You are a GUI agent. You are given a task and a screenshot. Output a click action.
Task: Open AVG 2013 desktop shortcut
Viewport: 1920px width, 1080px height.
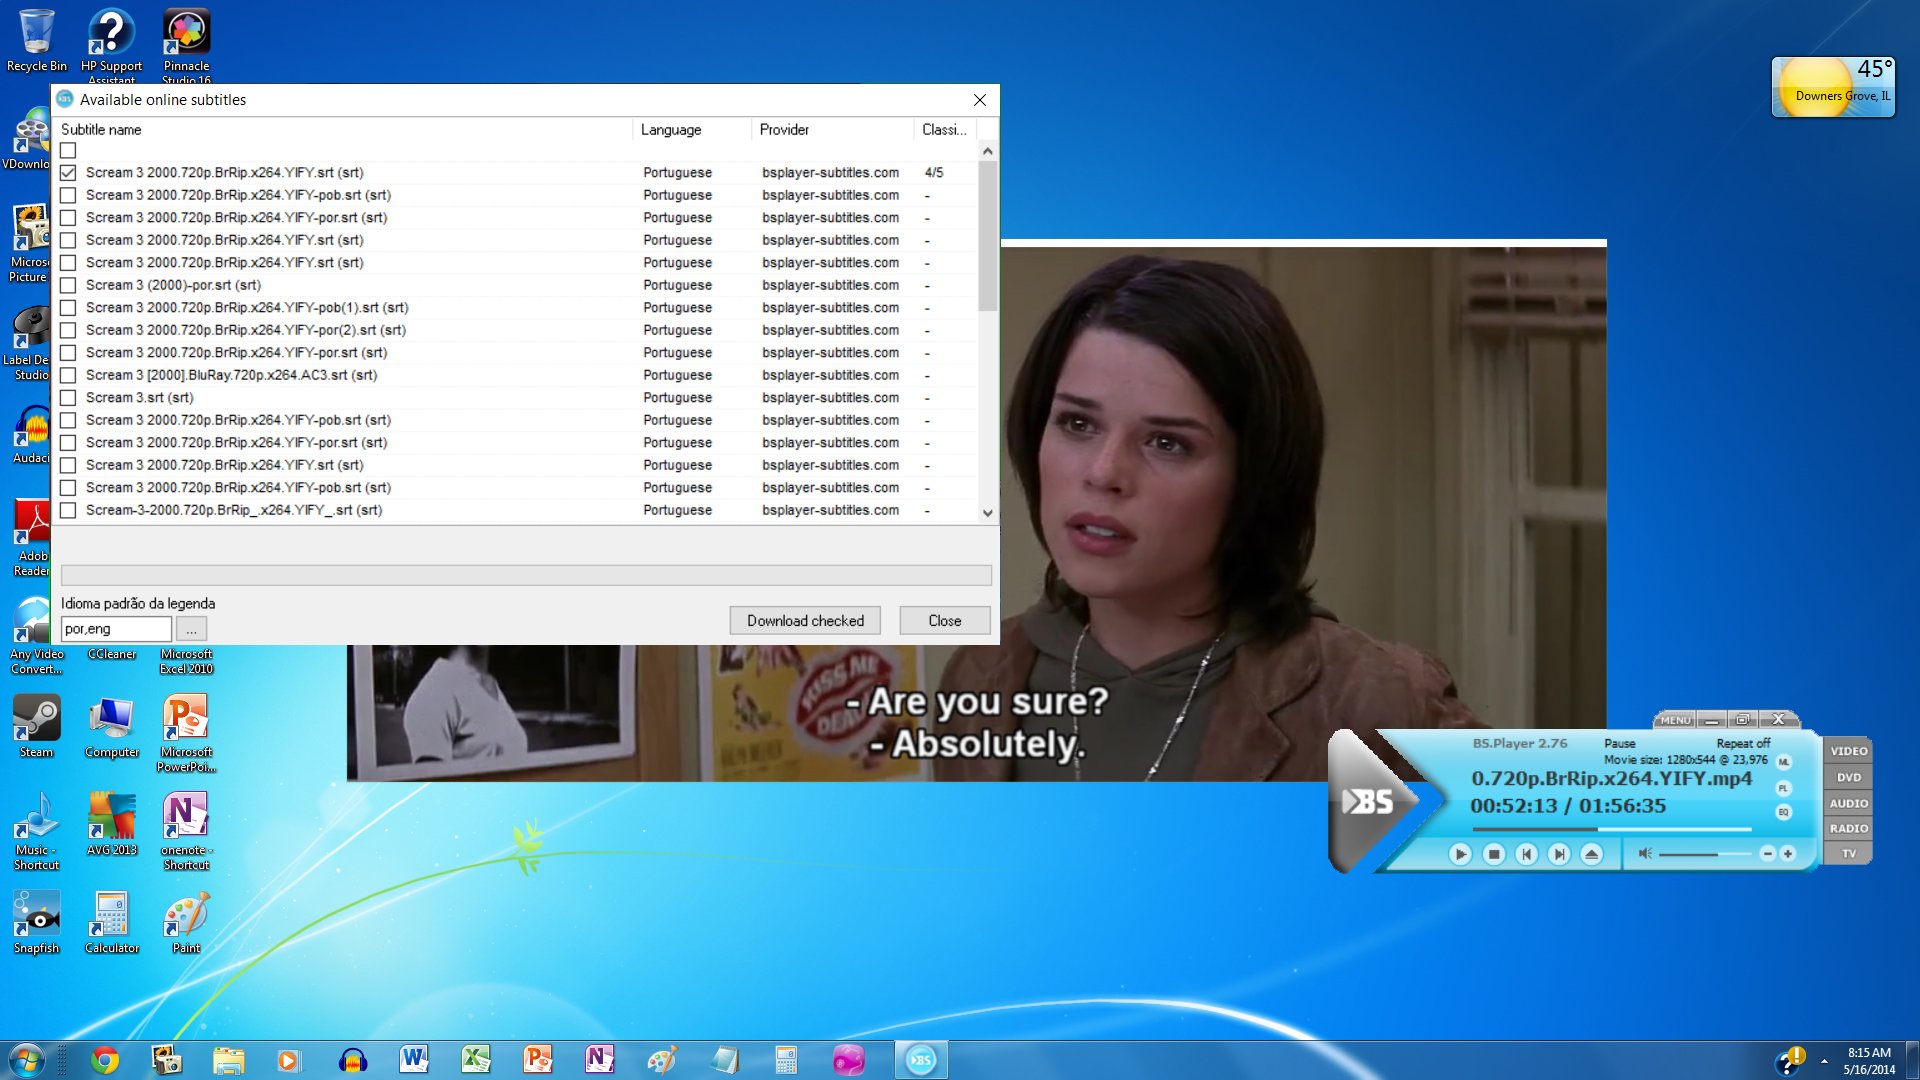(x=111, y=825)
